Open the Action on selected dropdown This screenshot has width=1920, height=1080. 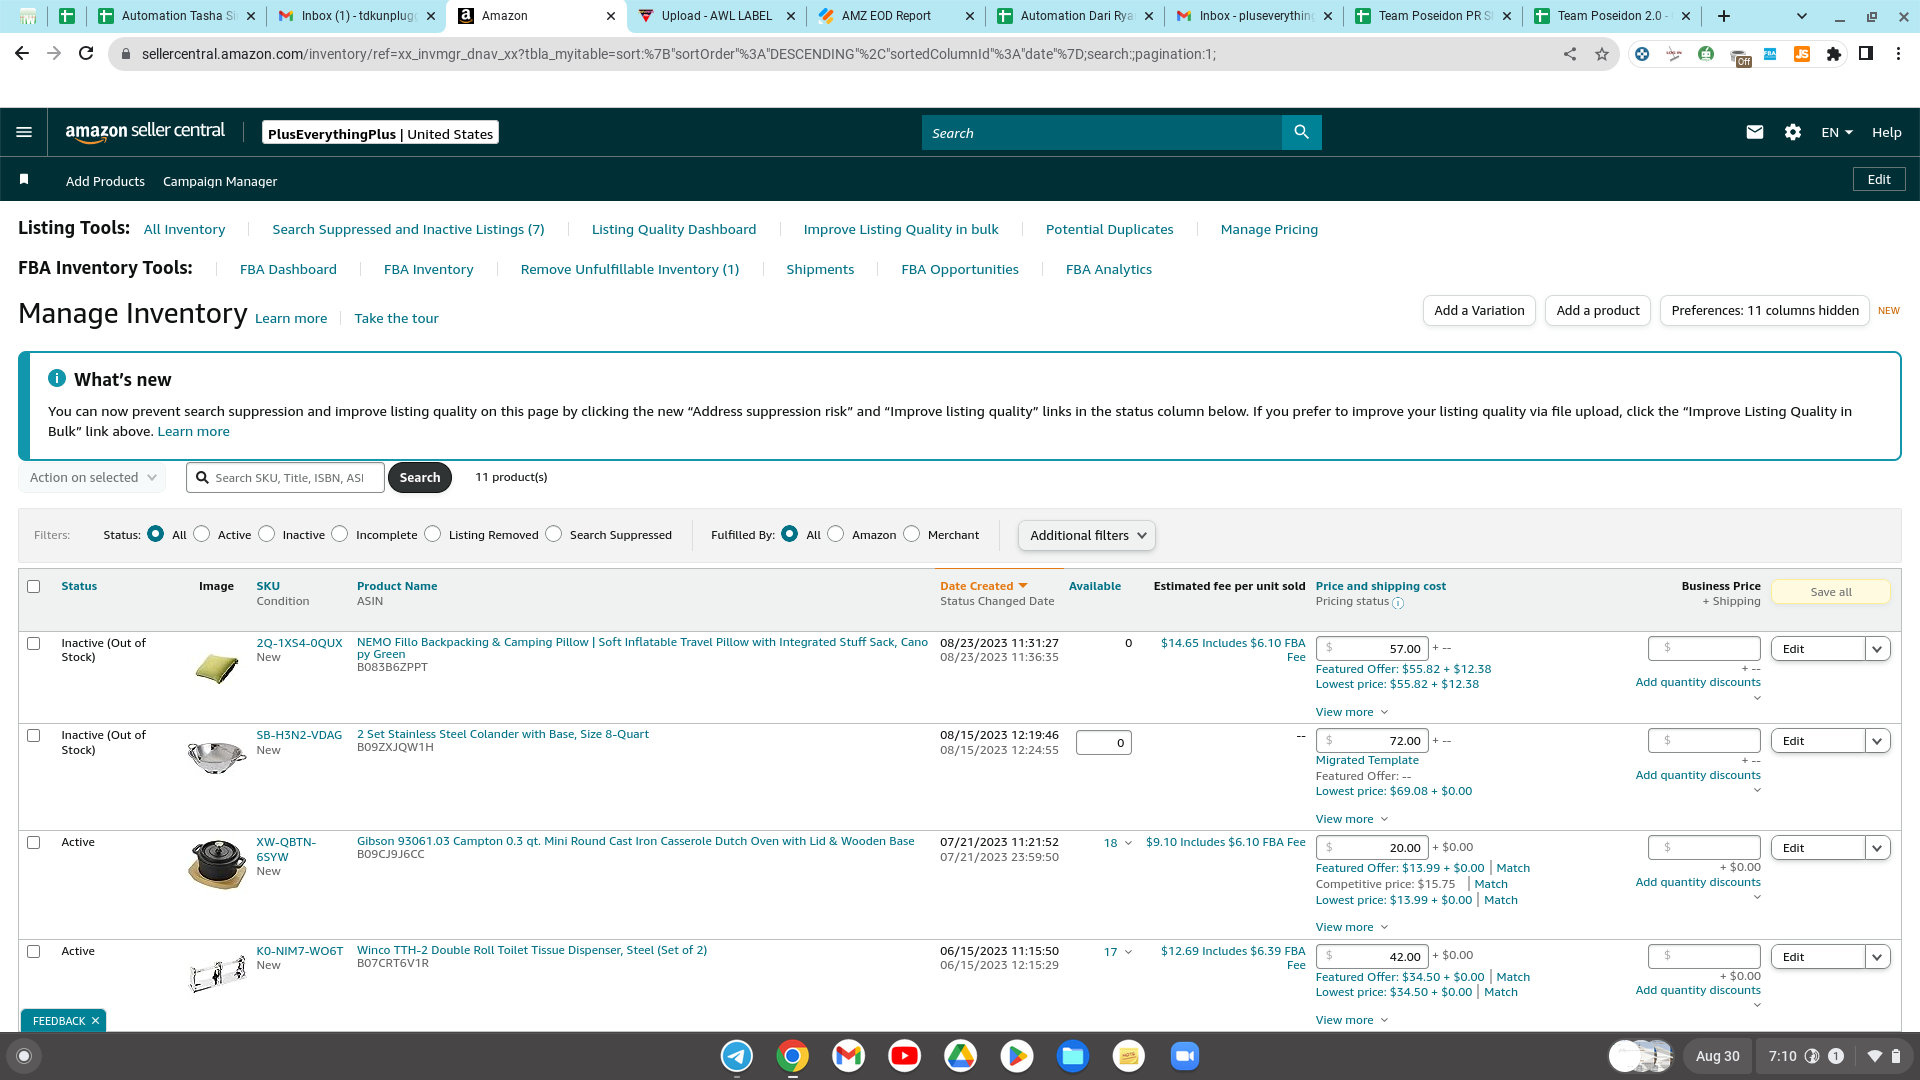[x=92, y=478]
